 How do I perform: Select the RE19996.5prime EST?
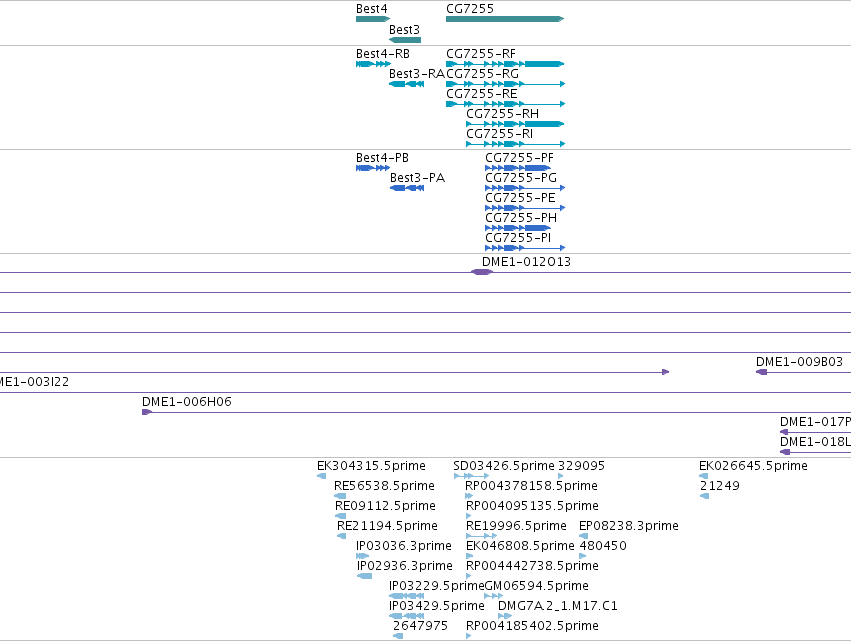pos(481,536)
